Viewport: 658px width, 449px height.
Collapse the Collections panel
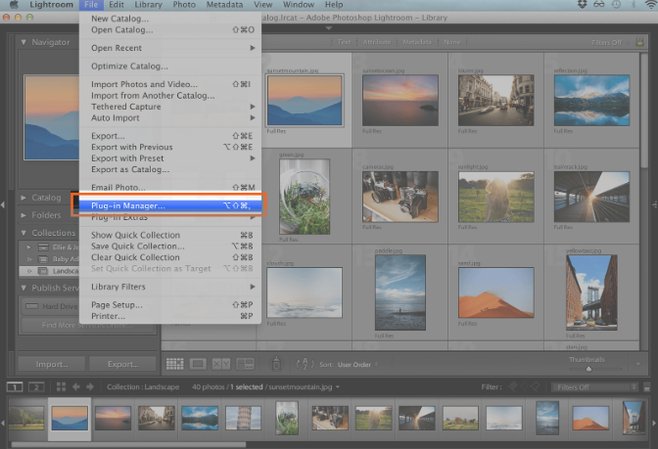[24, 232]
